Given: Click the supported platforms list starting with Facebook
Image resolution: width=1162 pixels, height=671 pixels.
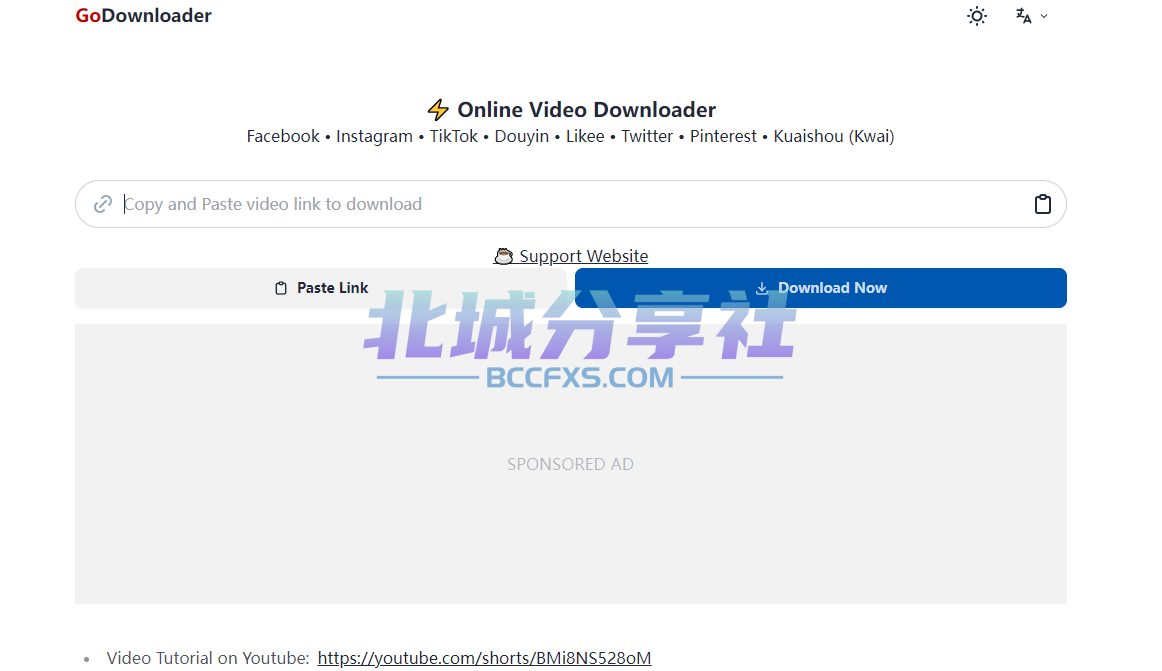Looking at the screenshot, I should click(x=570, y=136).
